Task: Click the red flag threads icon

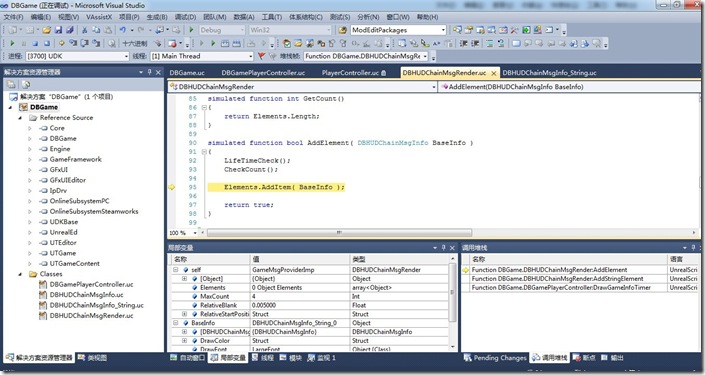Action: click(261, 56)
